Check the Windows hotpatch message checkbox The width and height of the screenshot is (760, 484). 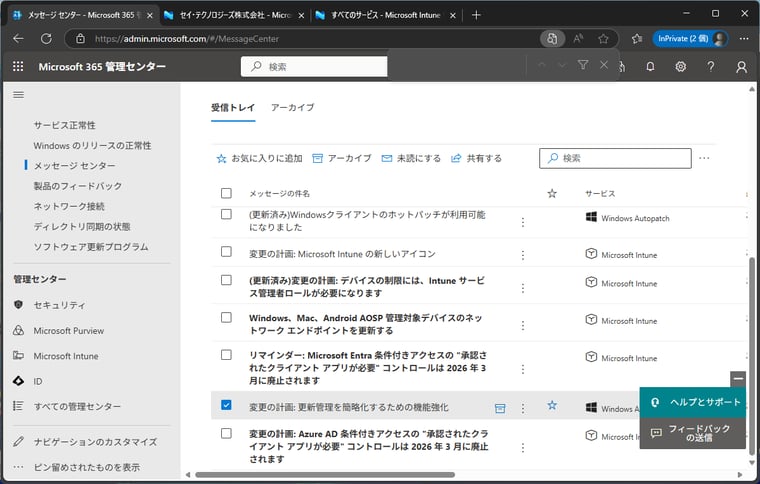pos(226,214)
